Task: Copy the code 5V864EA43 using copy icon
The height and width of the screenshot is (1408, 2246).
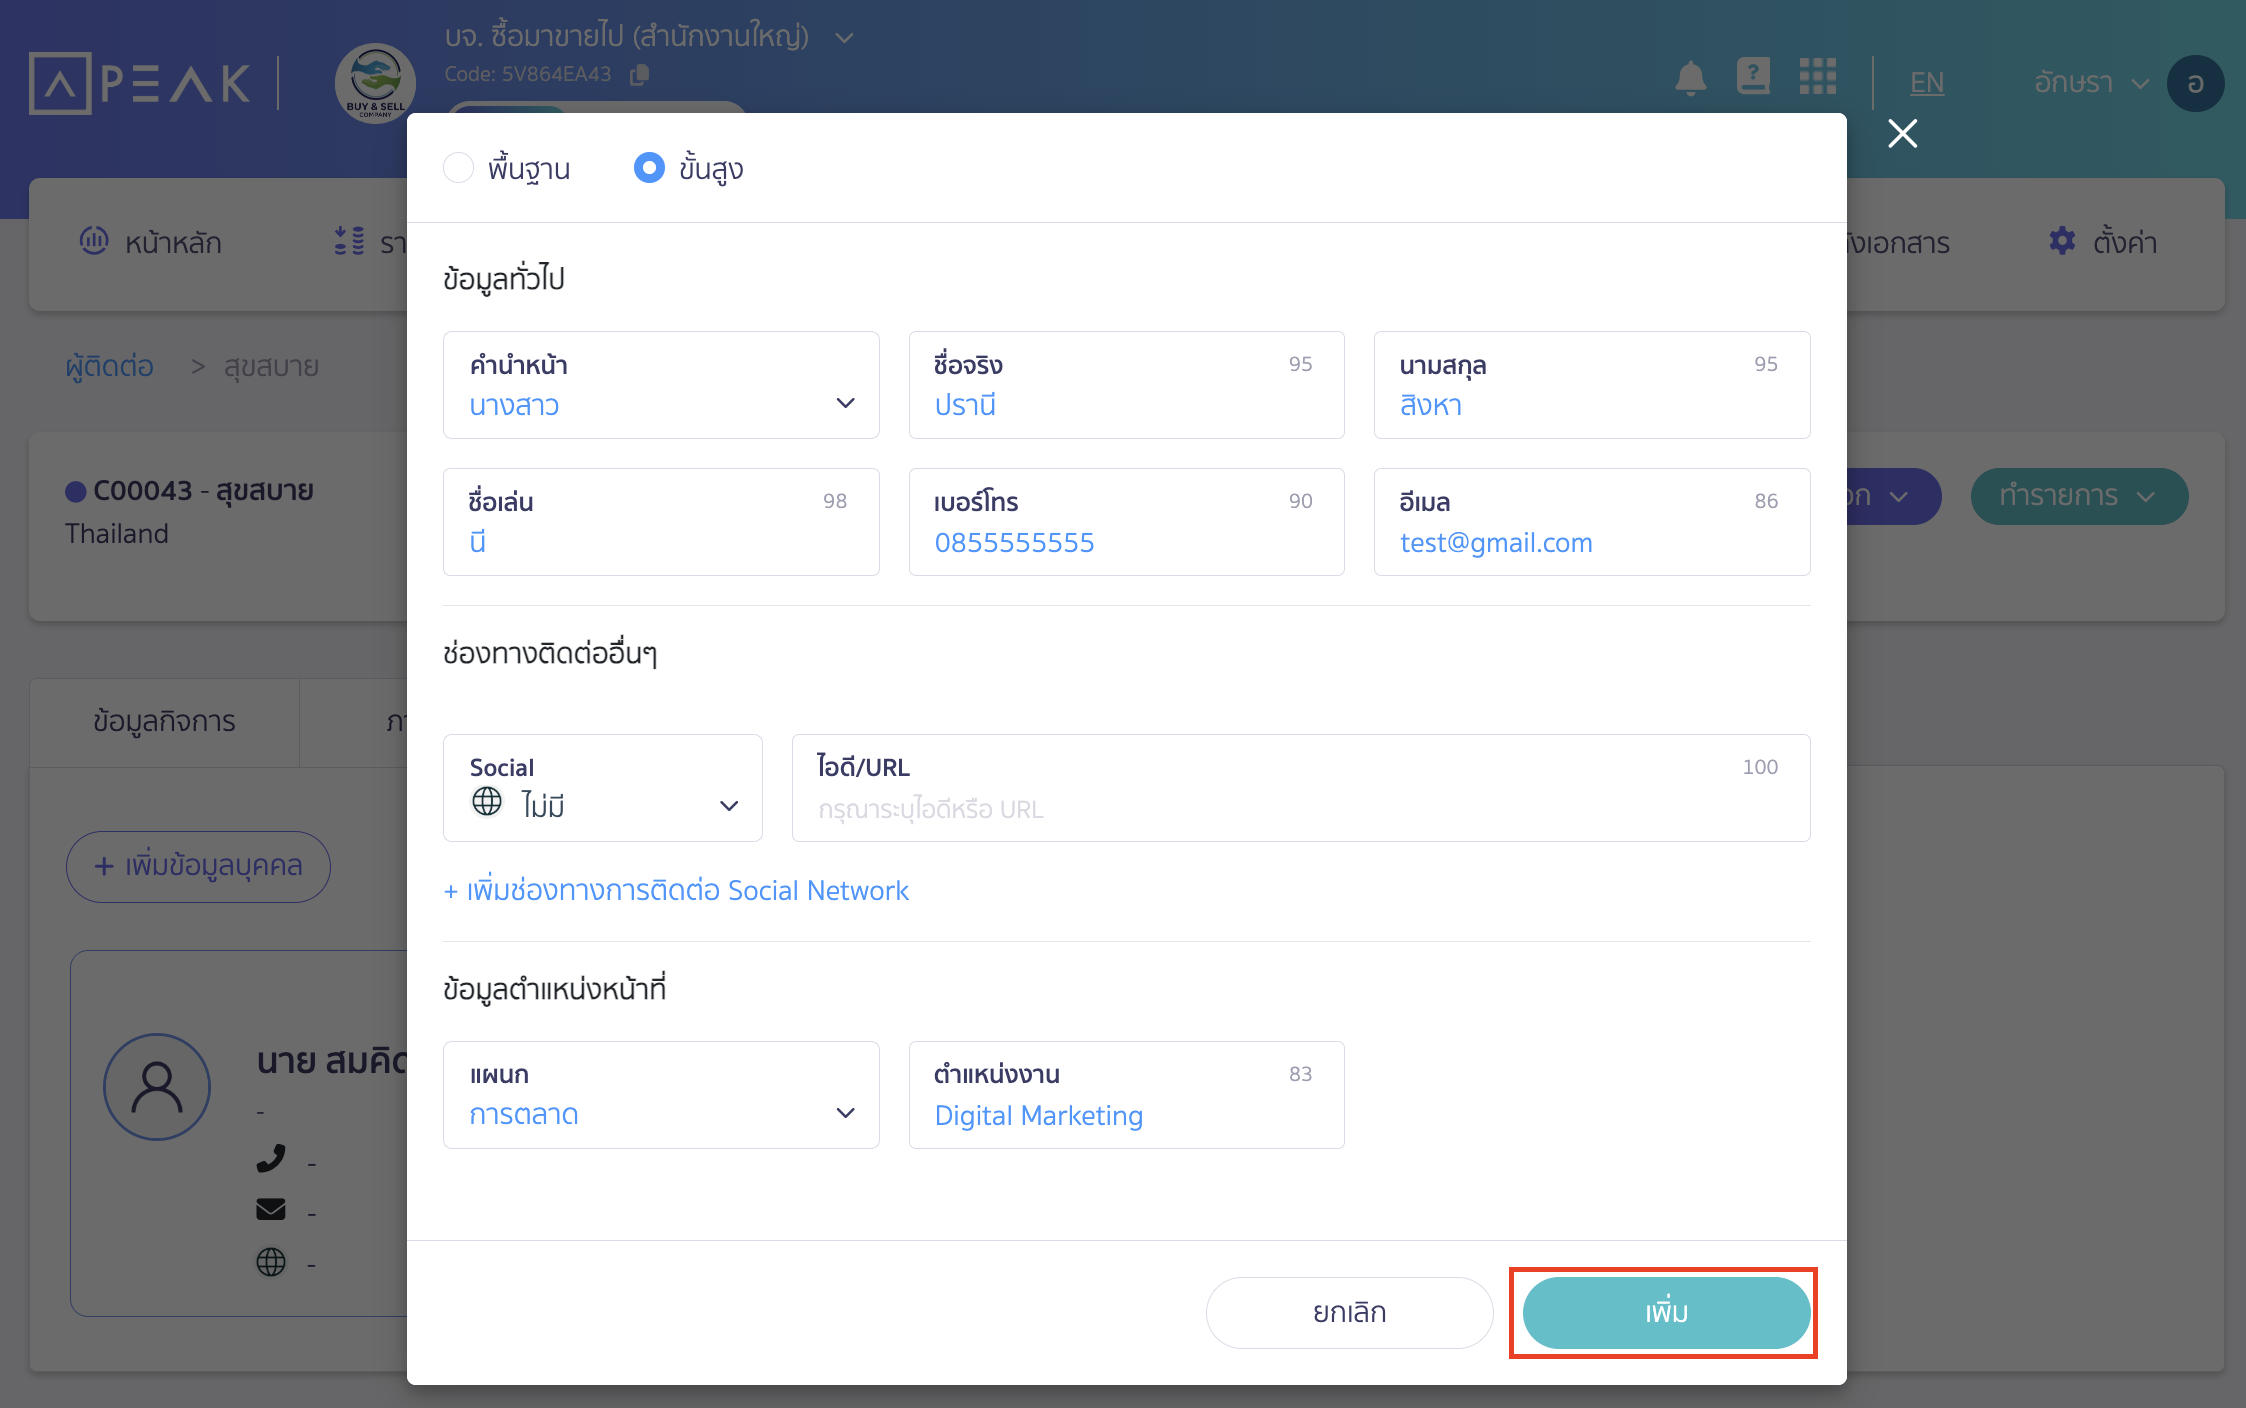Action: click(x=640, y=74)
